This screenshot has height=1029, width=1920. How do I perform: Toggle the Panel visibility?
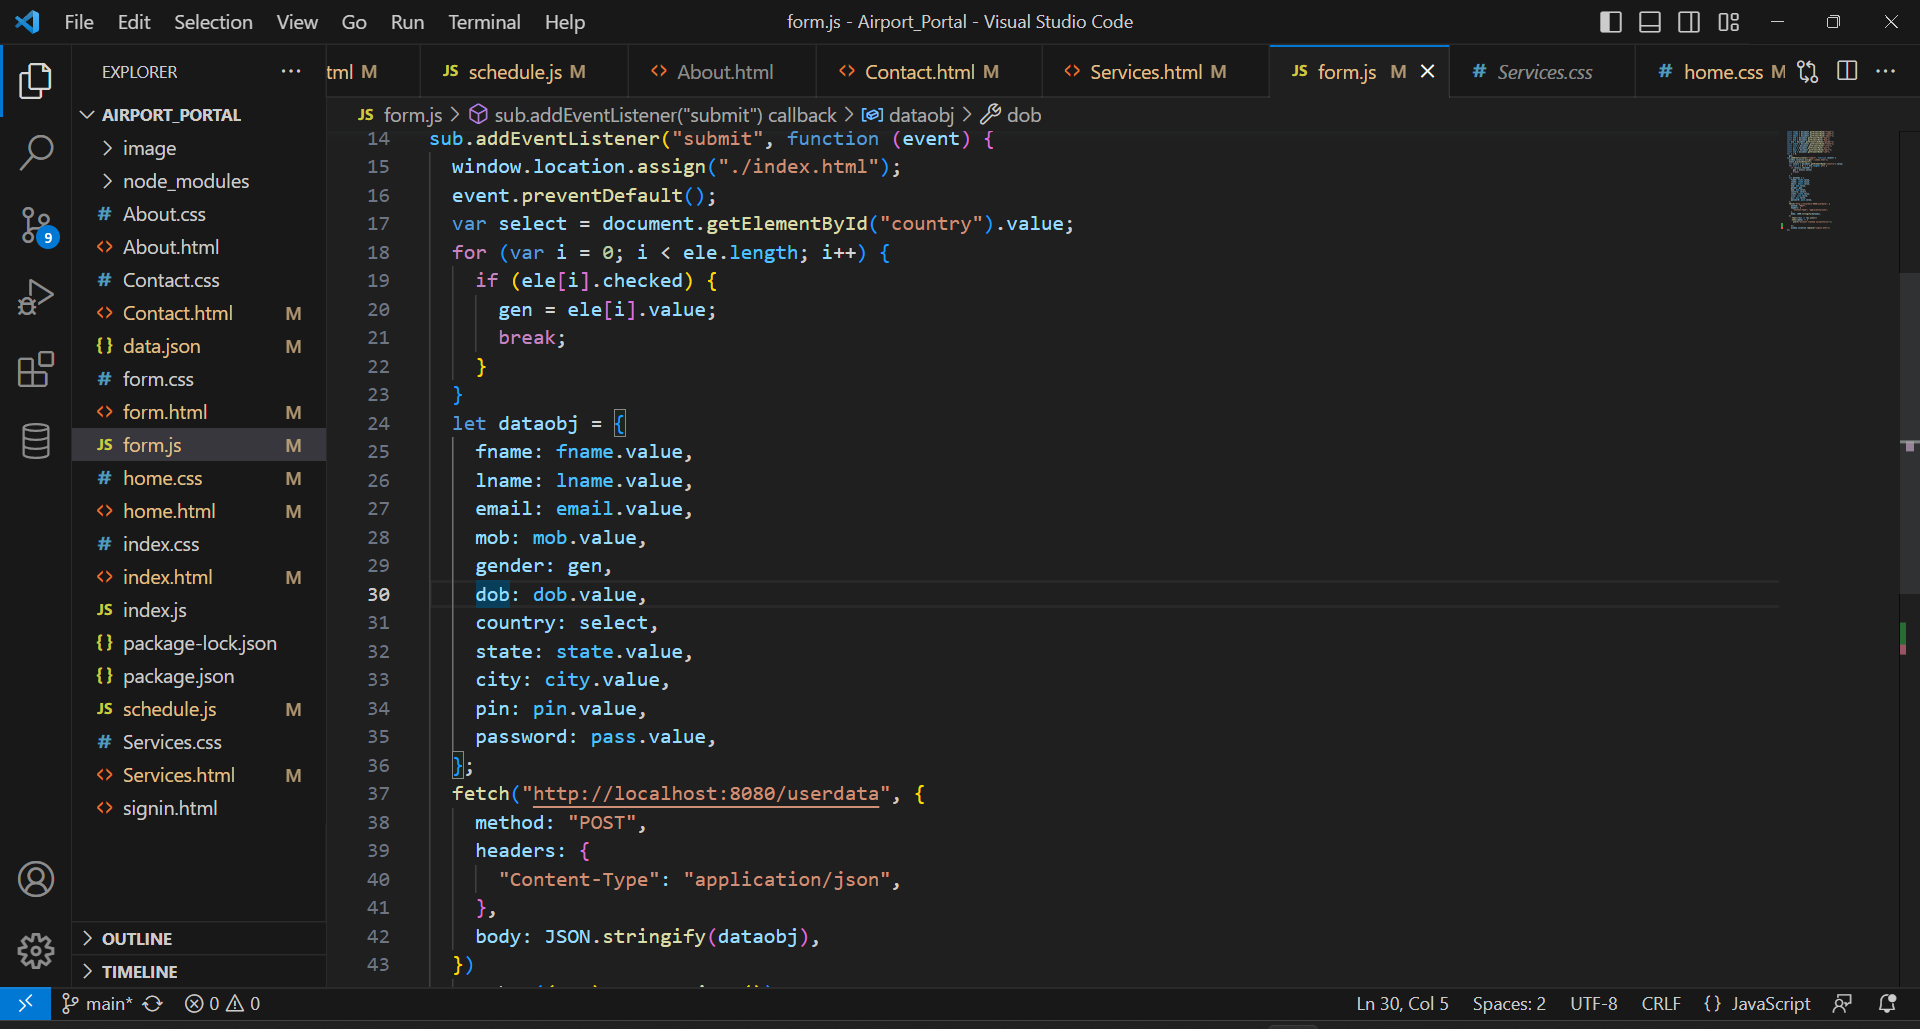(1649, 21)
